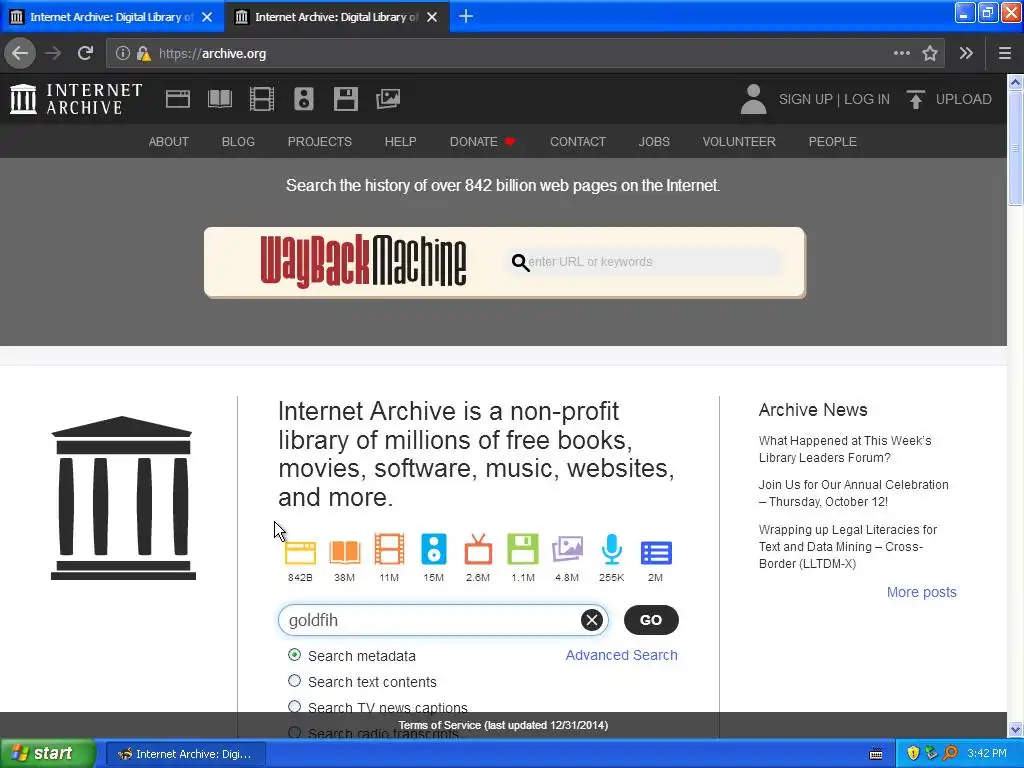1024x768 pixels.
Task: Click the security shield tray icon
Action: point(913,754)
